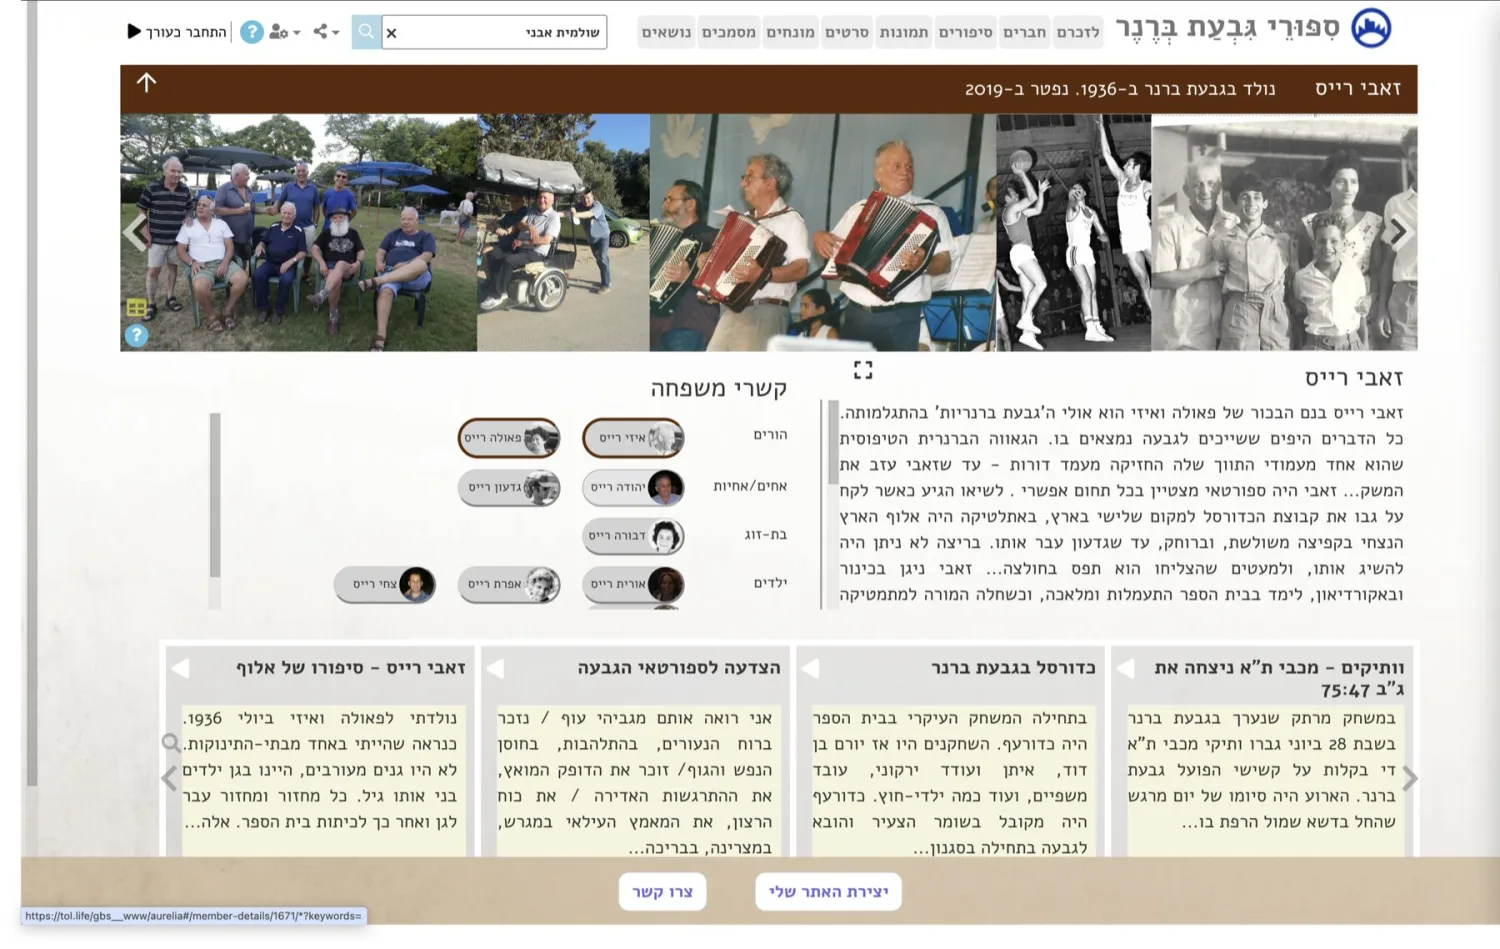Open the story וותיקים – מכבי ת"א ניצחה
Viewport: 1500px width, 949px height.
click(x=1279, y=678)
